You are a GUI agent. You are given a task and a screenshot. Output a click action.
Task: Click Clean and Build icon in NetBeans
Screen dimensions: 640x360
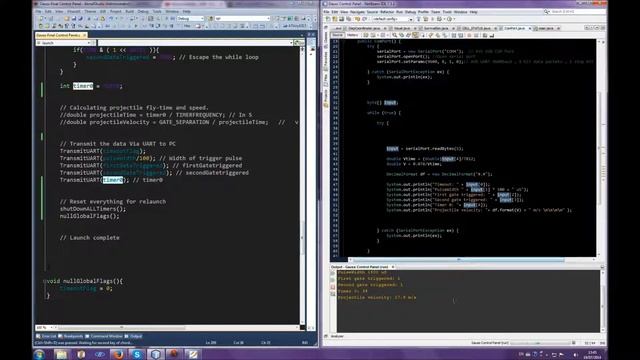point(426,19)
